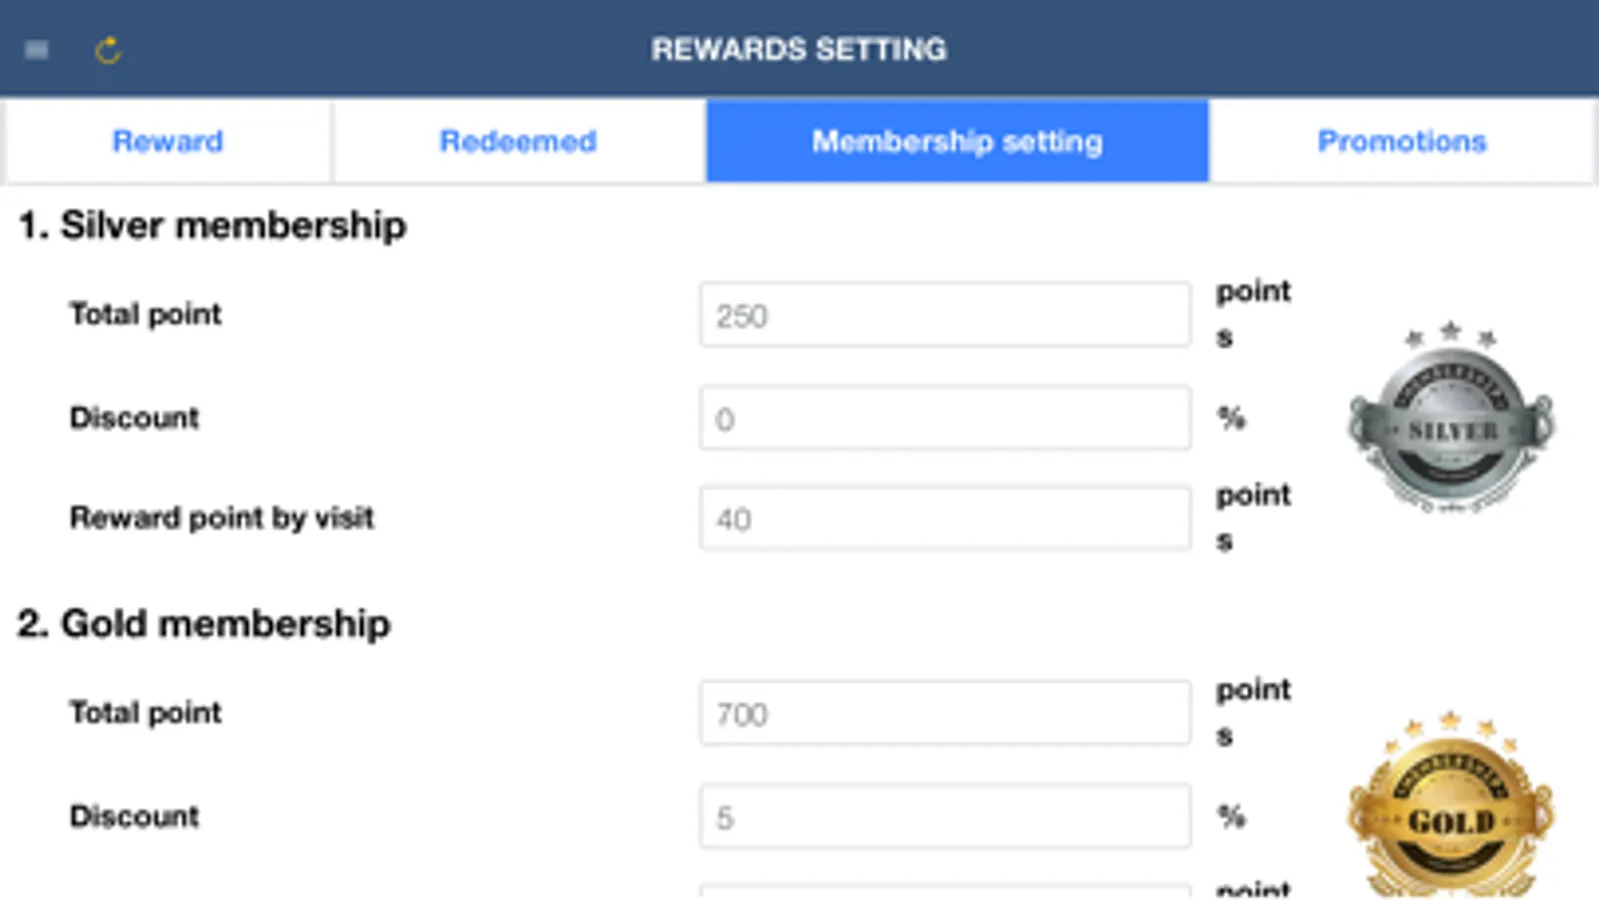Click the Gold Discount input field
This screenshot has height=900, width=1599.
[945, 816]
